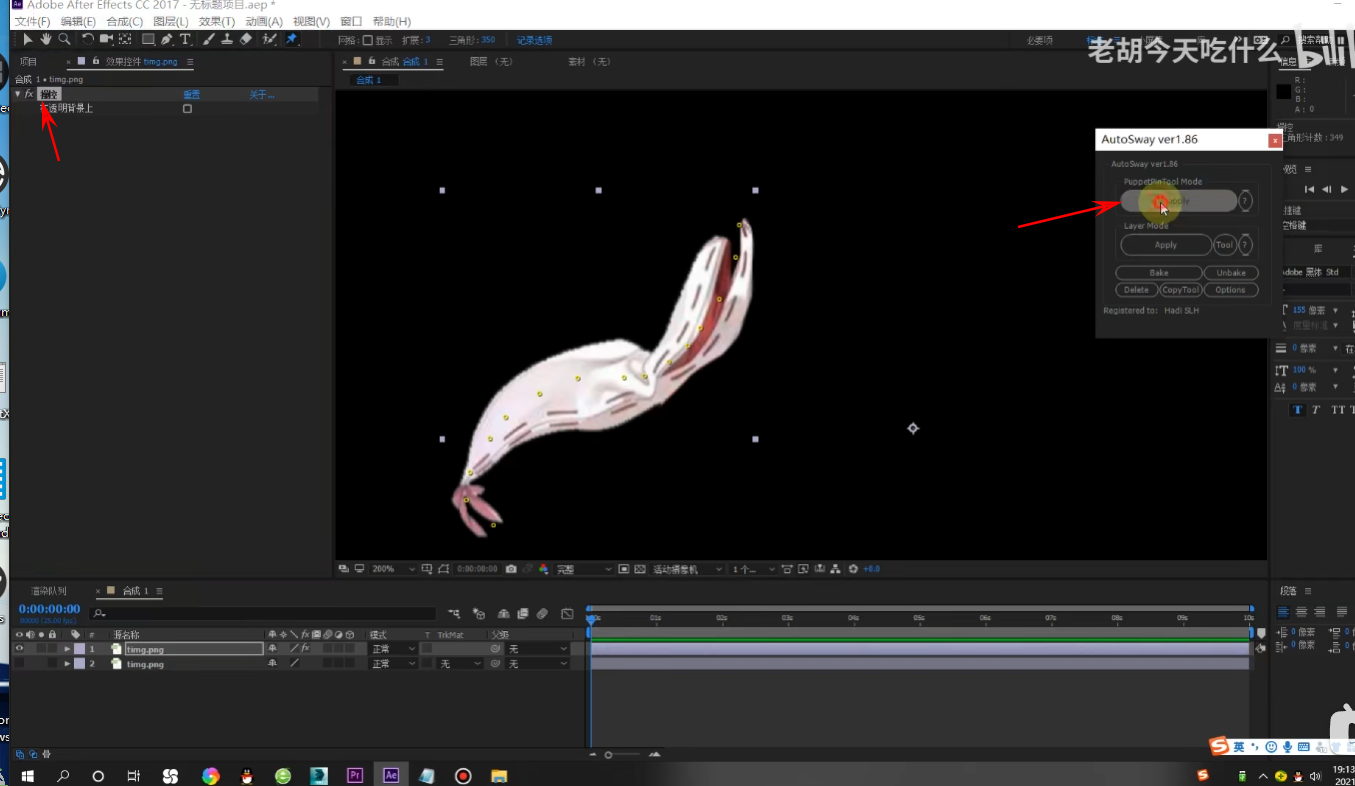Expand layer 2 timg.png properties
This screenshot has width=1355, height=786.
click(x=67, y=664)
